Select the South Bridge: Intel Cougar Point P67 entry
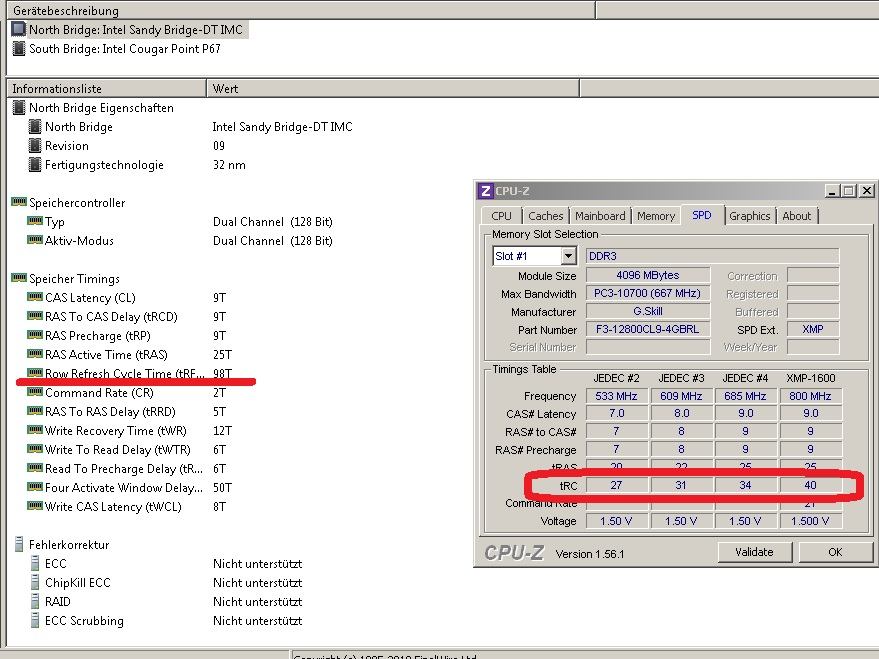 coord(124,49)
